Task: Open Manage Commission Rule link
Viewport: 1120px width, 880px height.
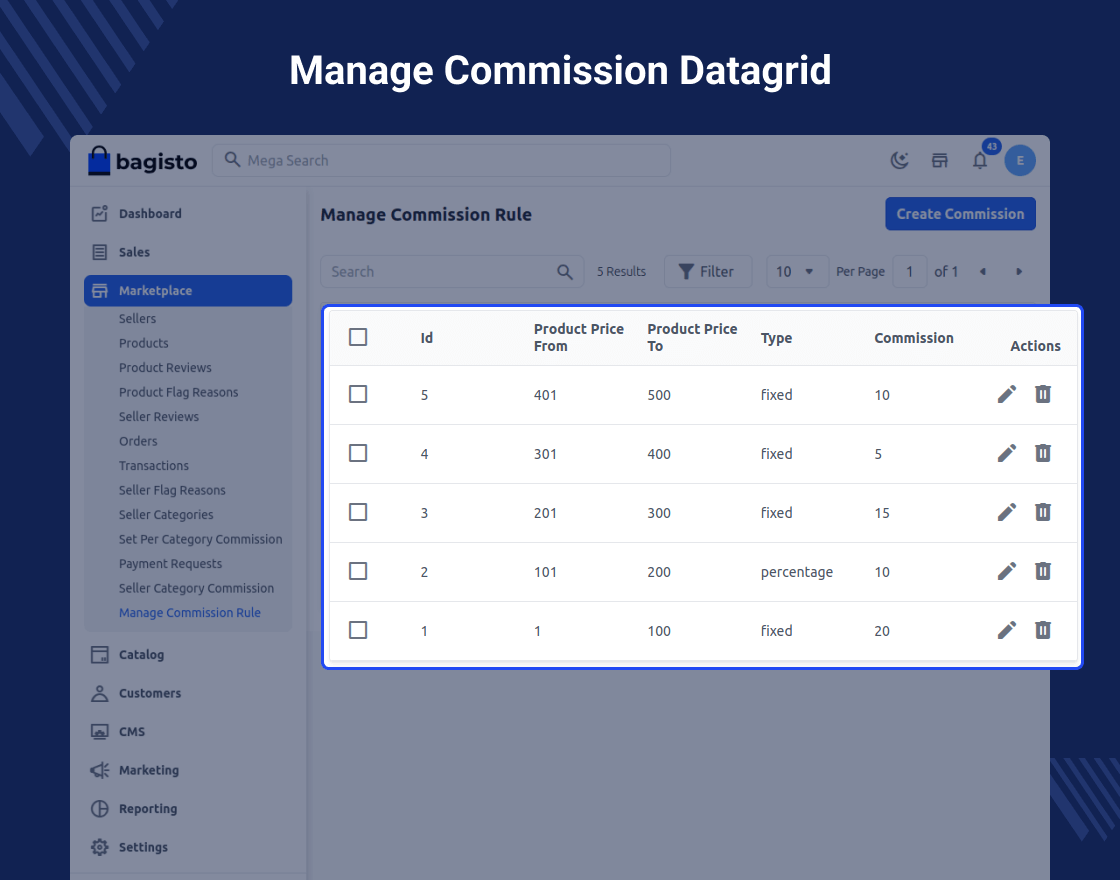Action: click(189, 613)
